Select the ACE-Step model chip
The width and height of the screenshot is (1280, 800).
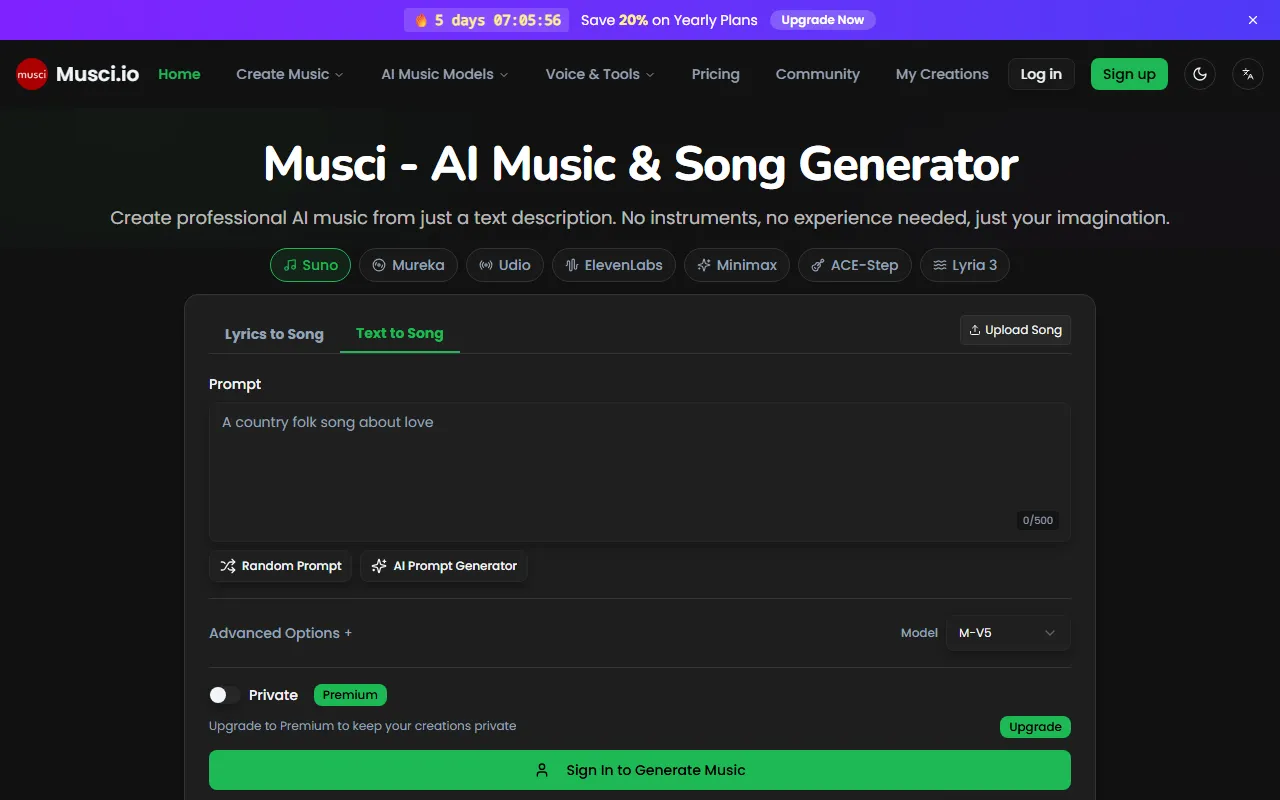pyautogui.click(x=854, y=265)
